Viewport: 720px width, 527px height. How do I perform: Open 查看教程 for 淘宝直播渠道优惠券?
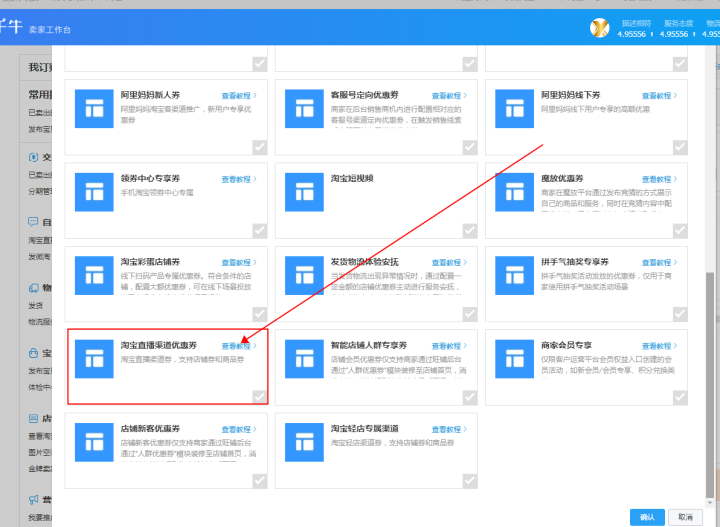pos(239,346)
